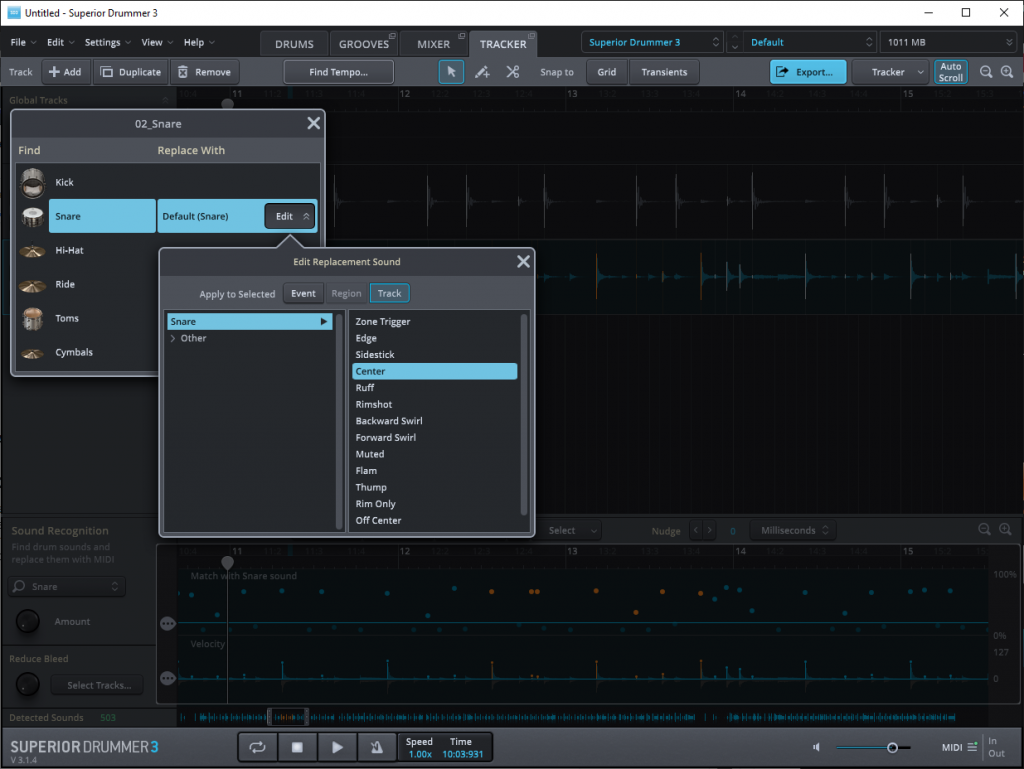Image resolution: width=1024 pixels, height=769 pixels.
Task: Select the Kick drum in the Find list
Action: click(x=64, y=182)
